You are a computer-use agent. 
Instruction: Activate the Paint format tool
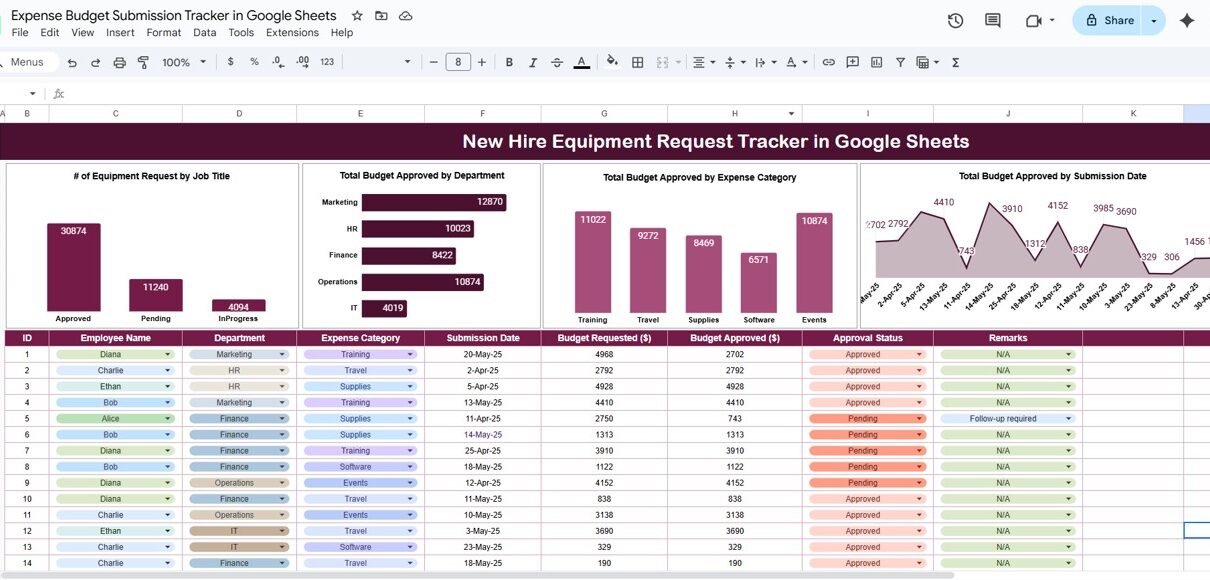pos(143,62)
